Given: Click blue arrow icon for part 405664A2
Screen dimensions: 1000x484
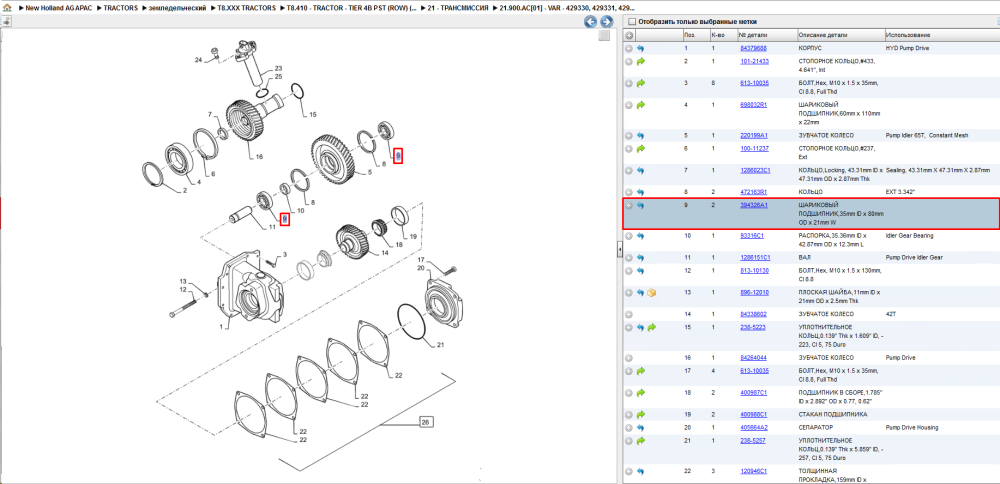Looking at the screenshot, I should (641, 427).
